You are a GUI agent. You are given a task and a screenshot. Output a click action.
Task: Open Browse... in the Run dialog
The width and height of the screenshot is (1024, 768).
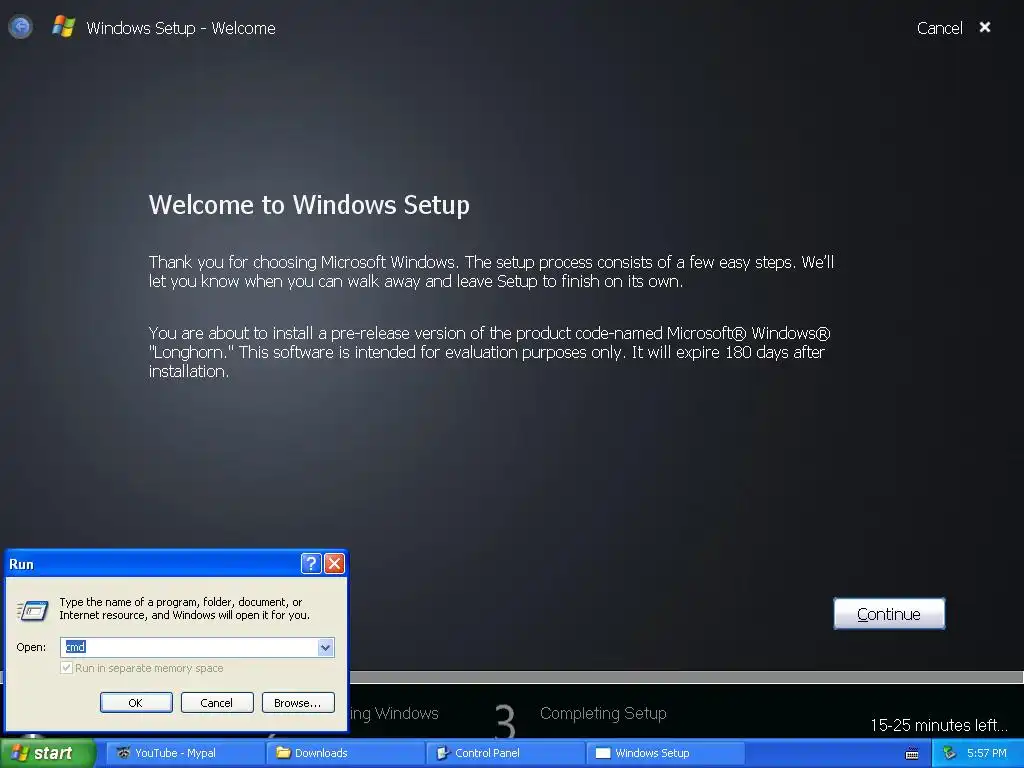click(x=298, y=703)
